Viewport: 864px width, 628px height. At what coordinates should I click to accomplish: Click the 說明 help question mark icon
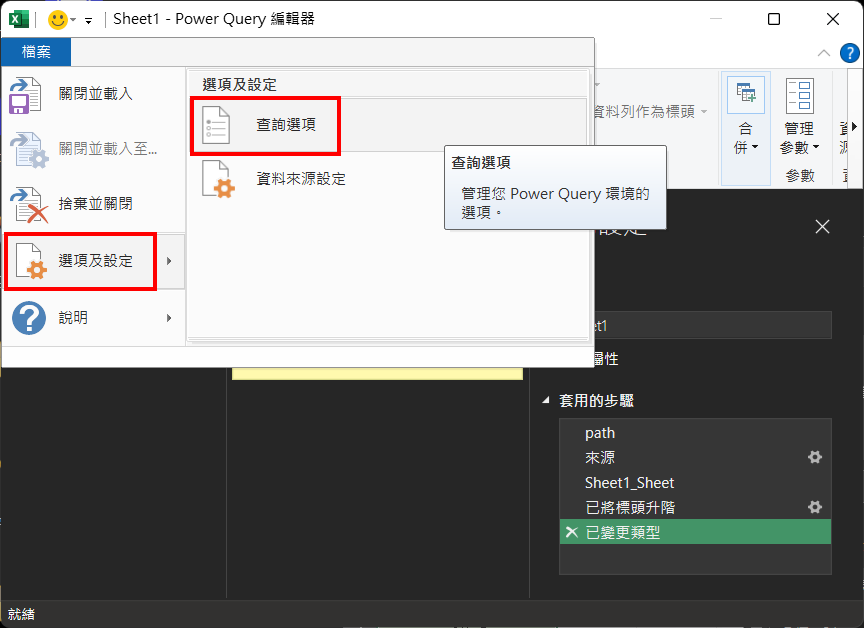(27, 318)
